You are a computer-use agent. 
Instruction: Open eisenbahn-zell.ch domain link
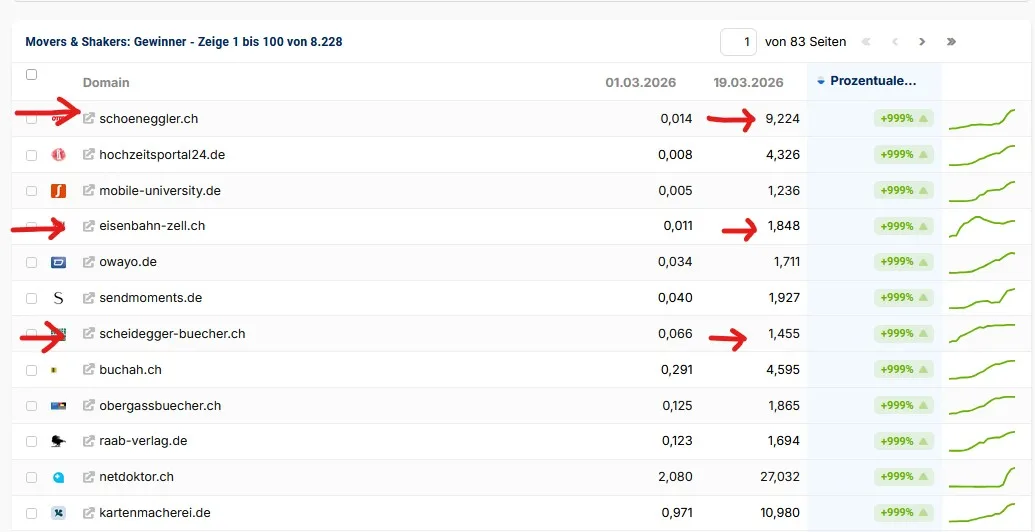[x=152, y=226]
